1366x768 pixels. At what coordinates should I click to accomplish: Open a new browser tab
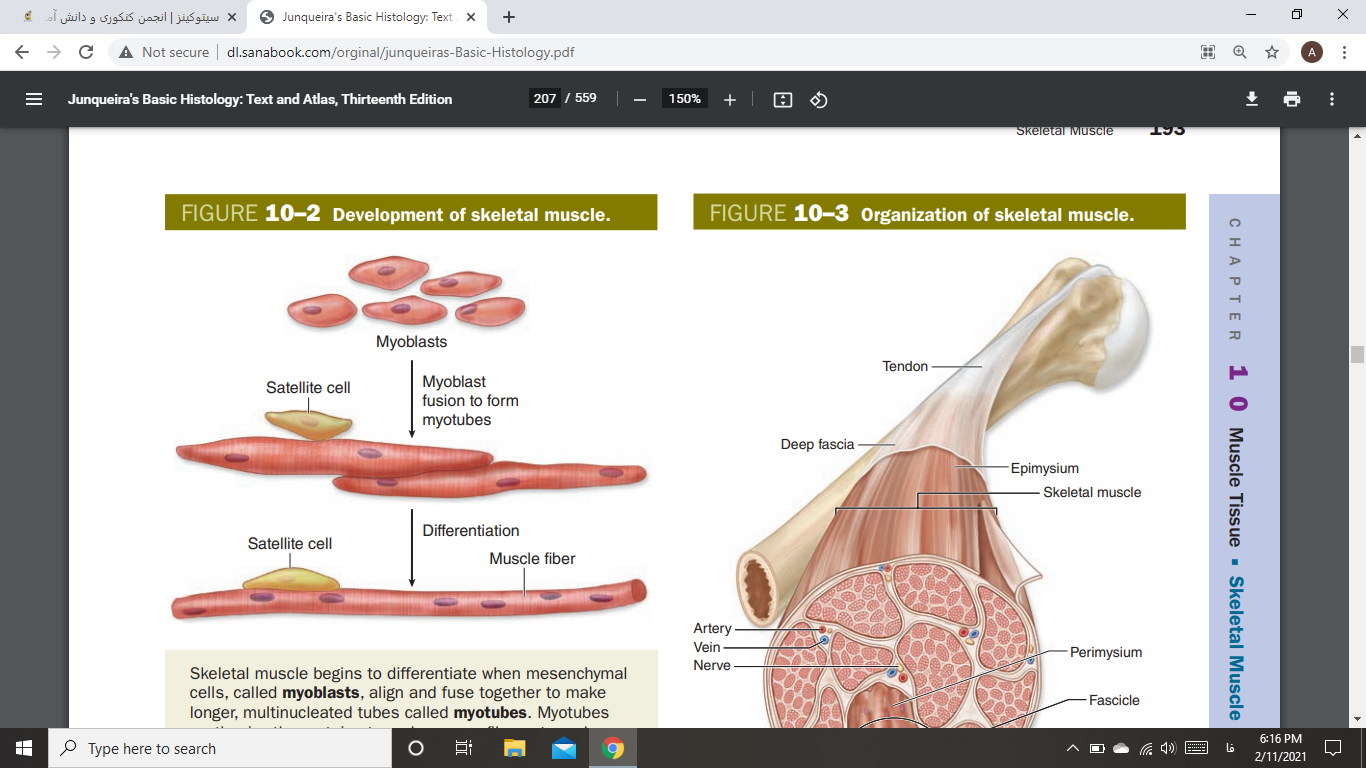pos(509,17)
